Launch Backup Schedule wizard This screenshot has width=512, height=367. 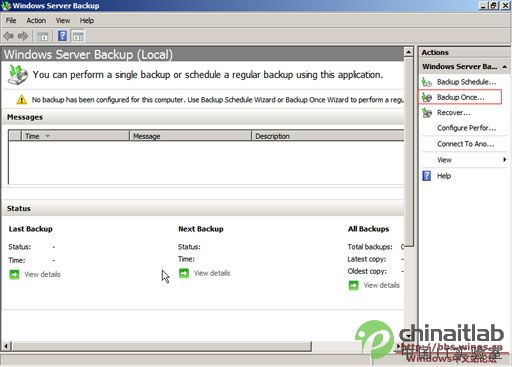[x=466, y=82]
